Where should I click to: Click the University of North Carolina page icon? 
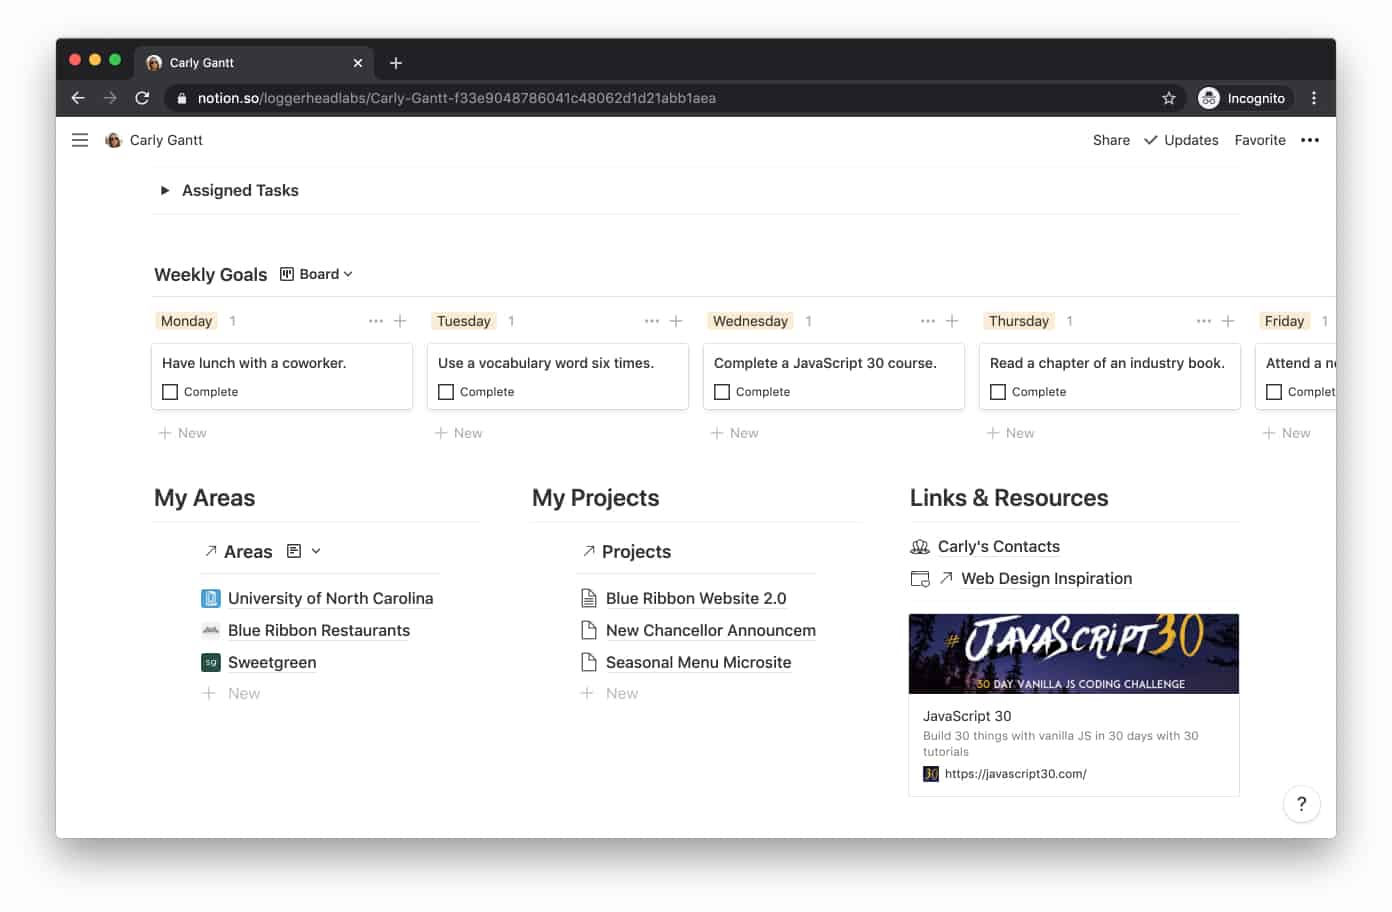(x=210, y=598)
